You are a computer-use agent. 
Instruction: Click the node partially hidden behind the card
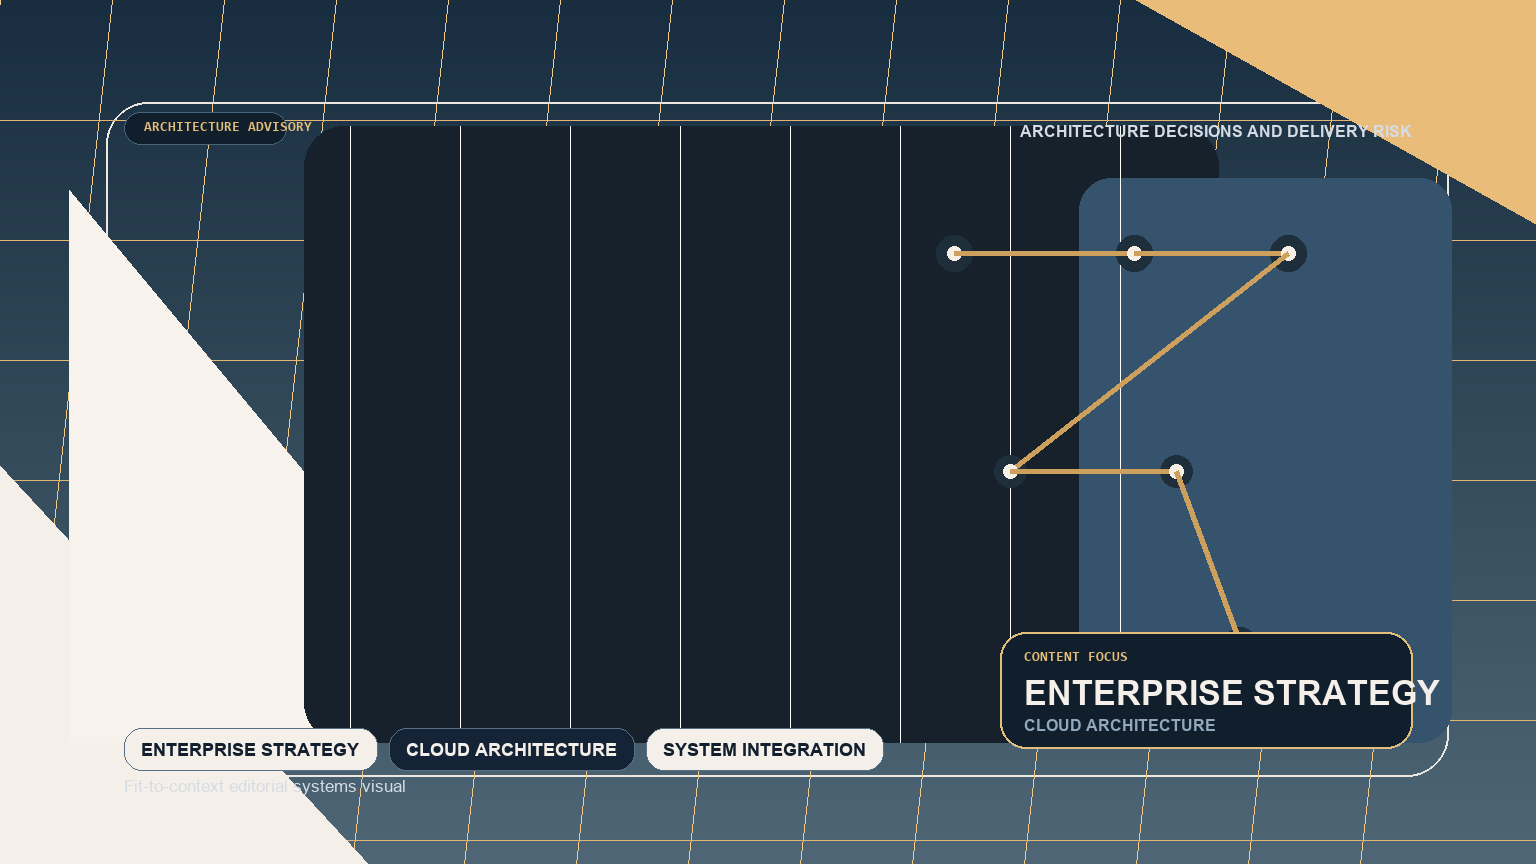tap(1245, 632)
